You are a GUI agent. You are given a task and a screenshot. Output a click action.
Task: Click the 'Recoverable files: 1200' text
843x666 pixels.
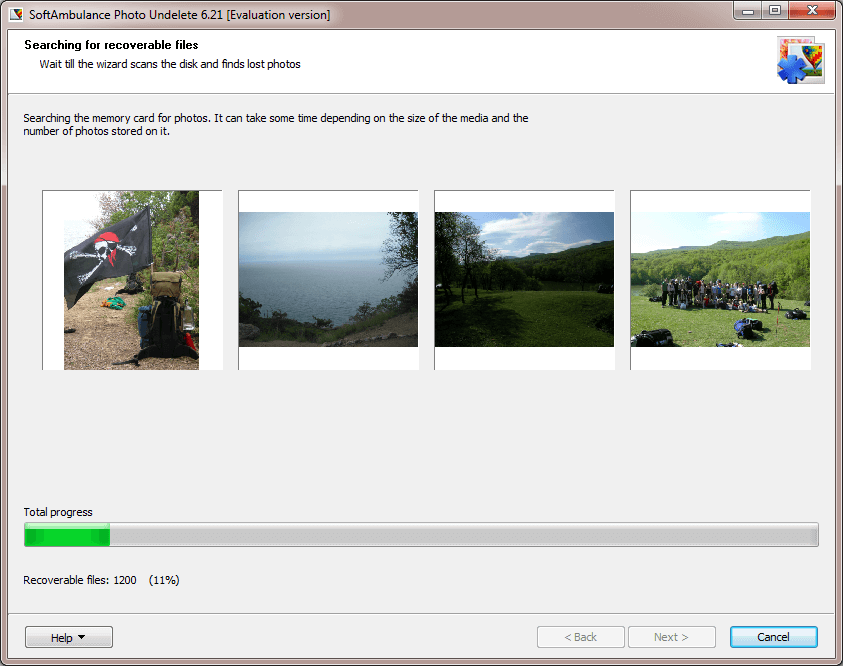80,581
